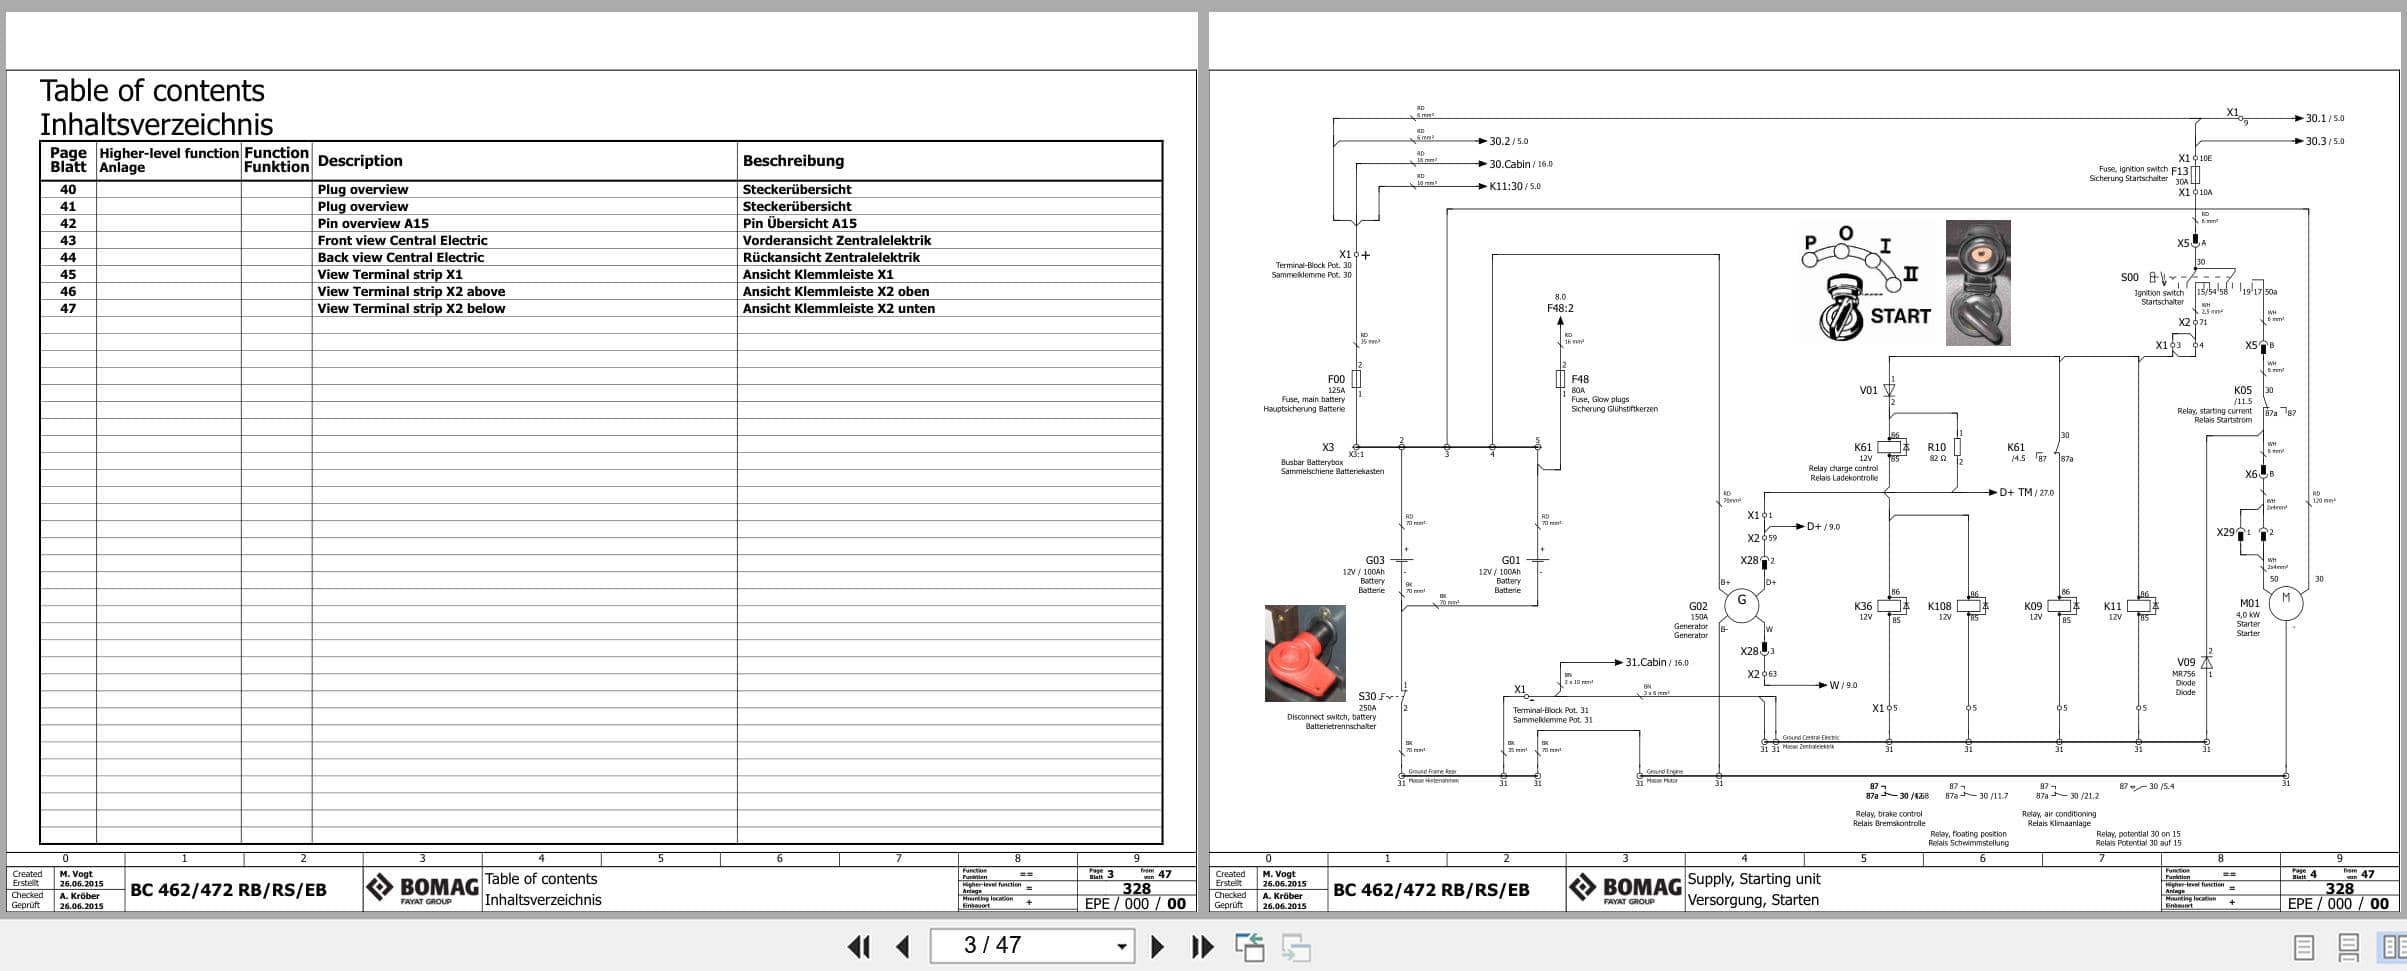The height and width of the screenshot is (971, 2407).
Task: Open the 'Back view Central Electric' entry
Action: (x=399, y=257)
